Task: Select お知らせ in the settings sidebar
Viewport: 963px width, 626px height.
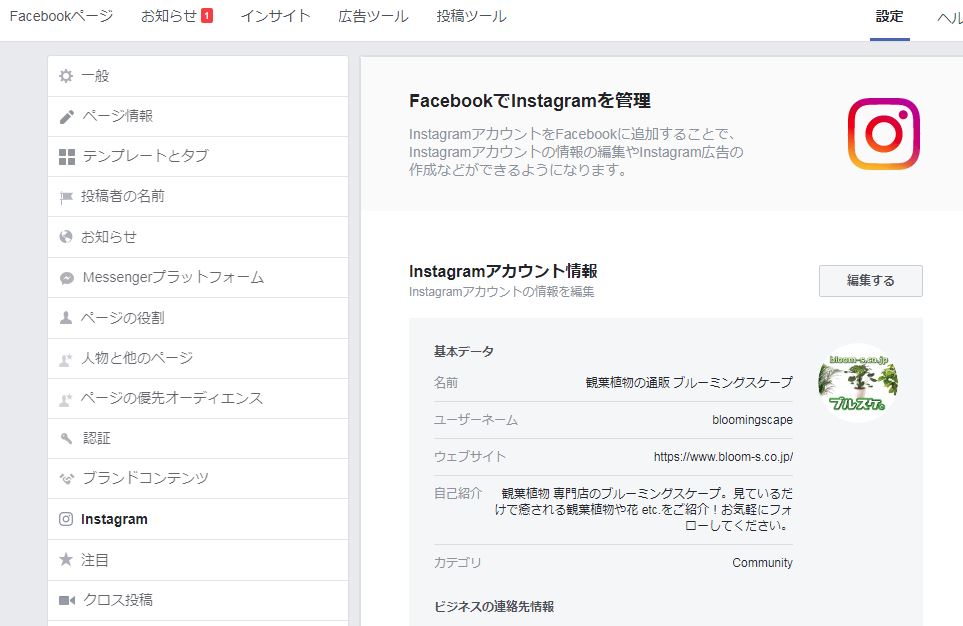Action: [198, 237]
